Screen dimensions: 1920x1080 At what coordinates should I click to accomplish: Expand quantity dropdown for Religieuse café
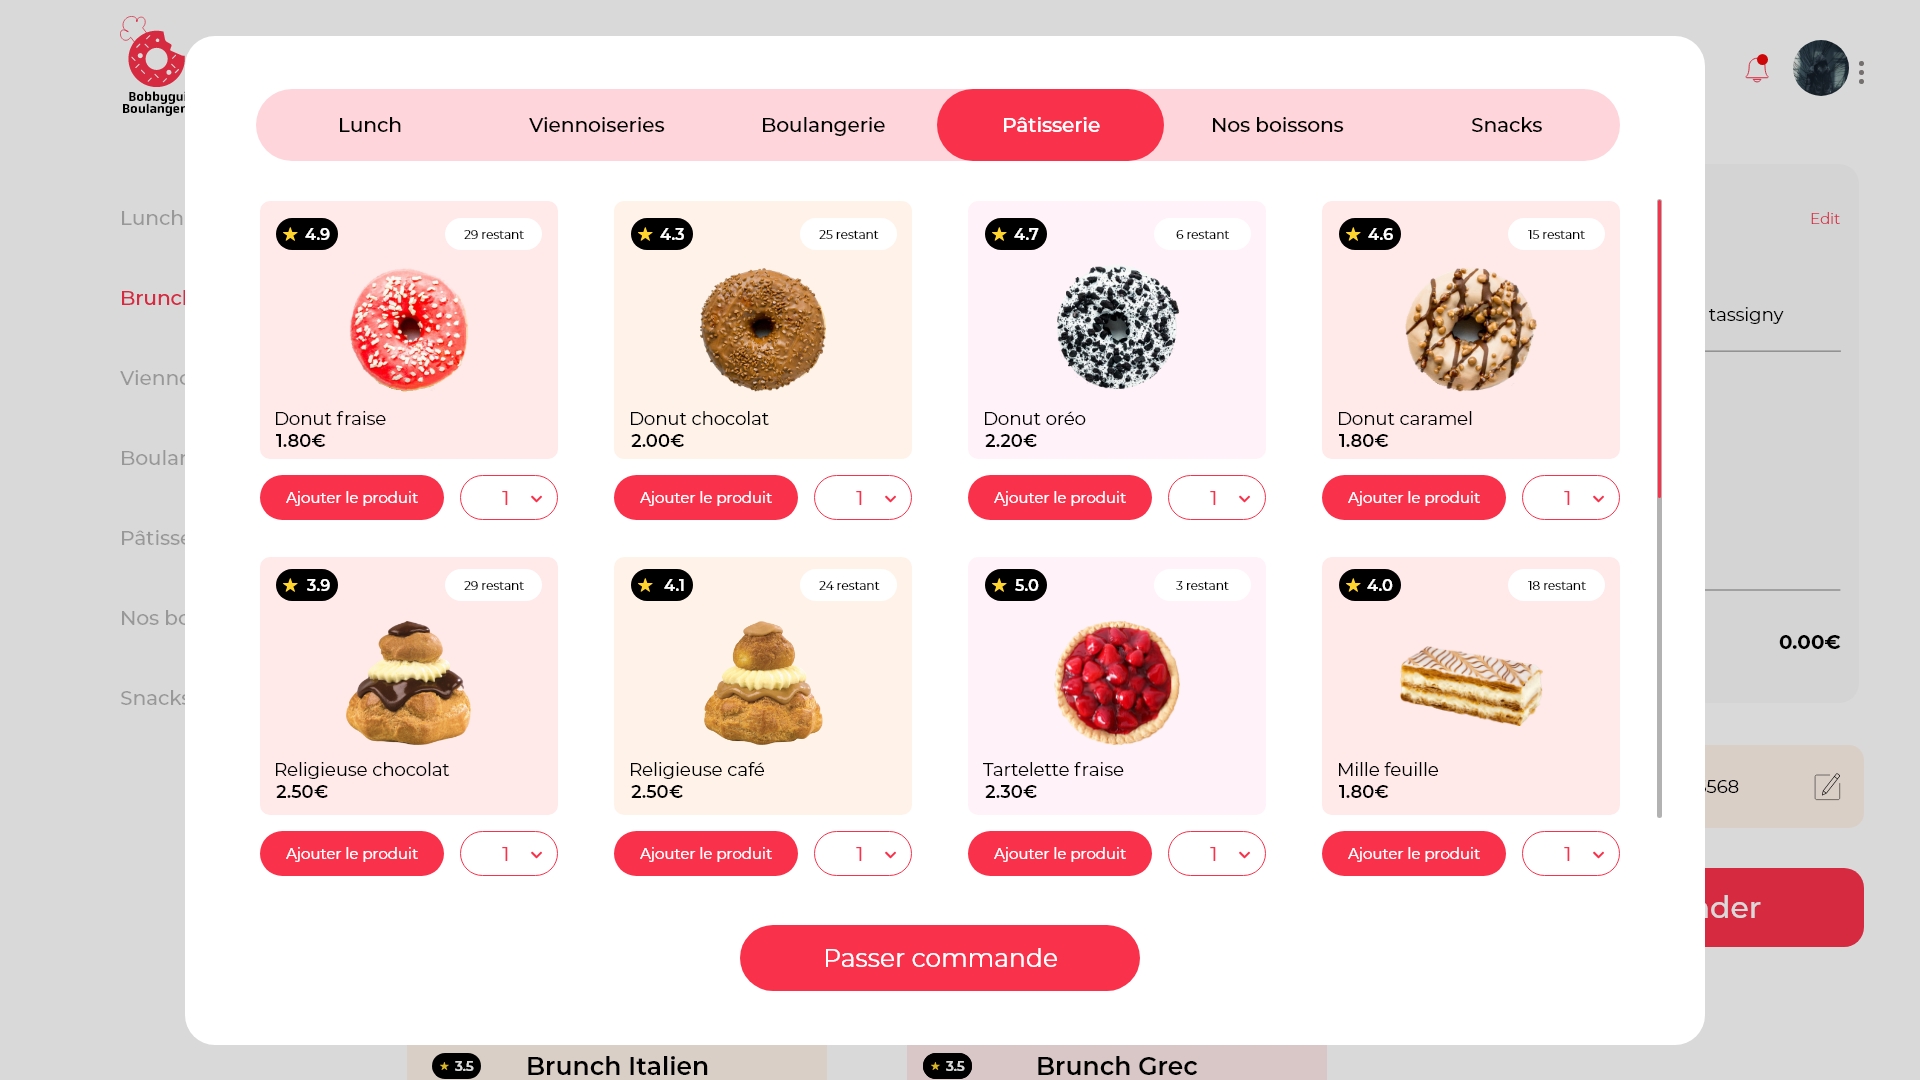863,853
